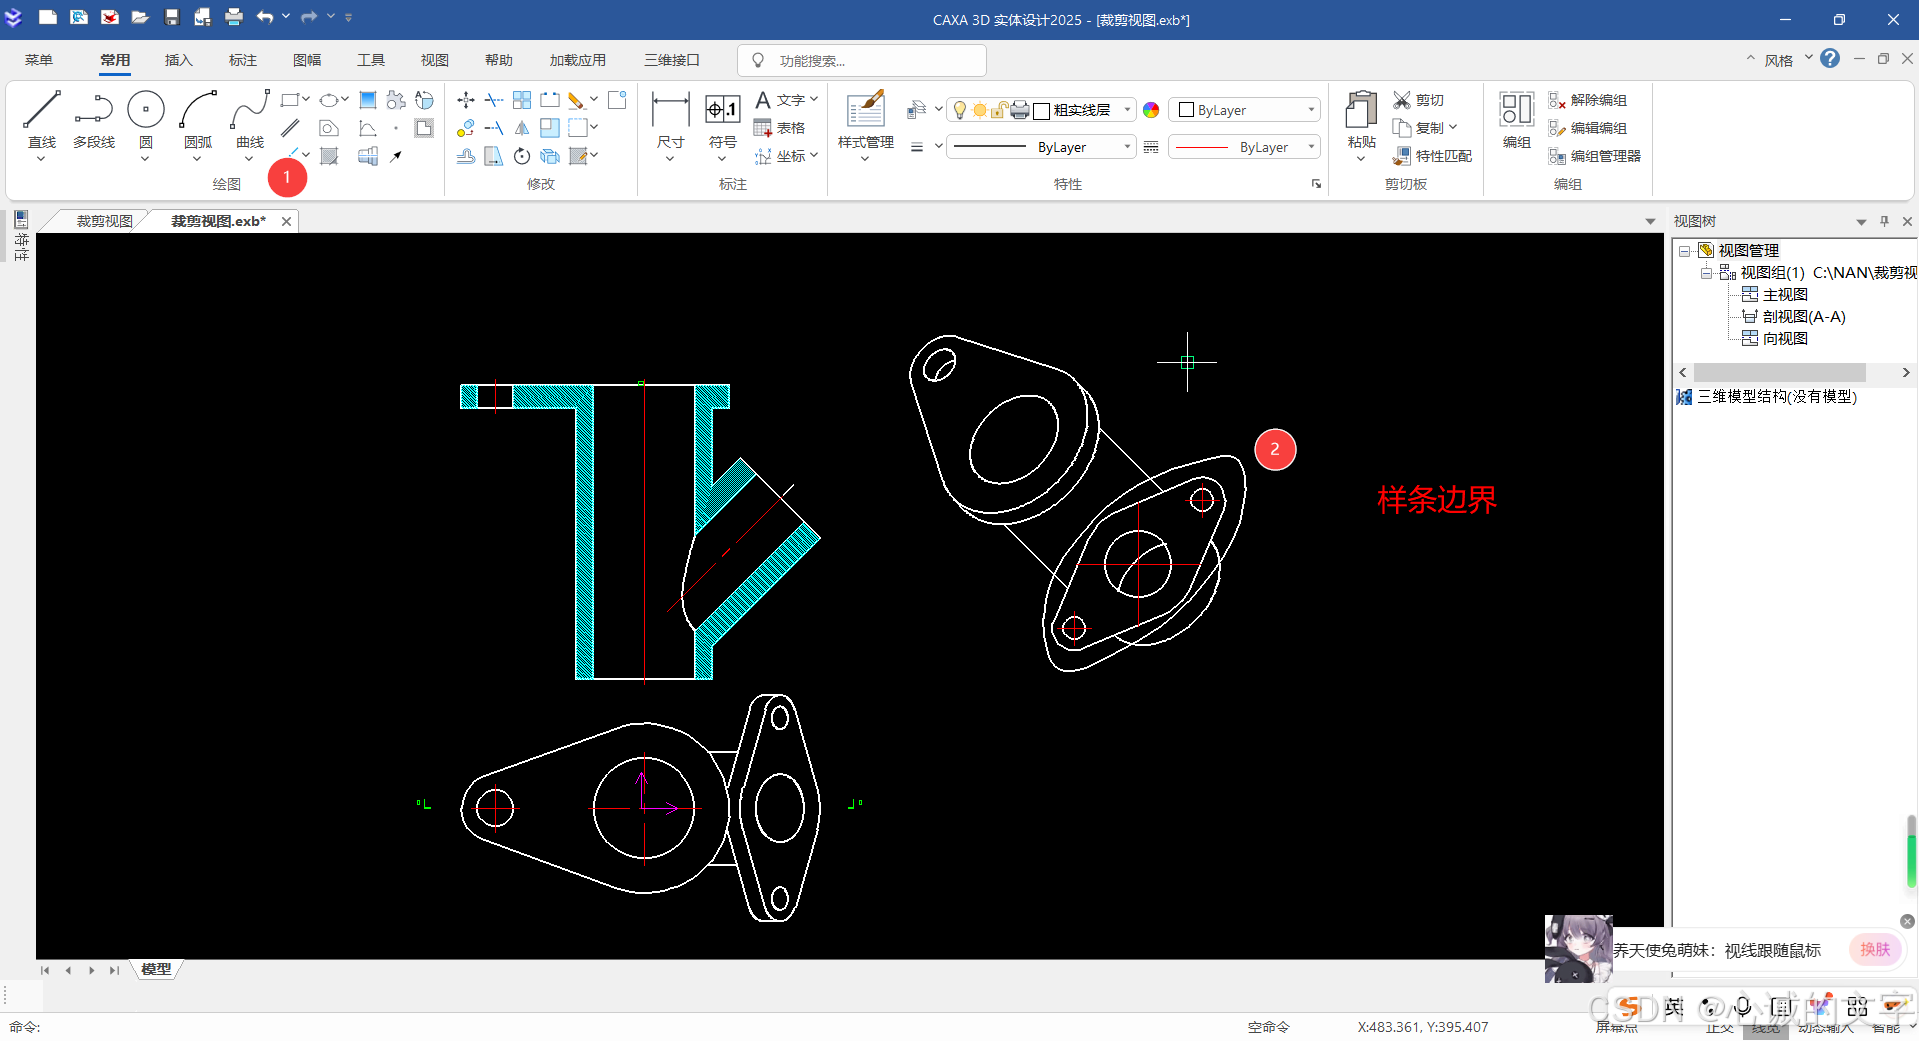
Task: Open the 尺寸 dimension tool
Action: tap(670, 119)
